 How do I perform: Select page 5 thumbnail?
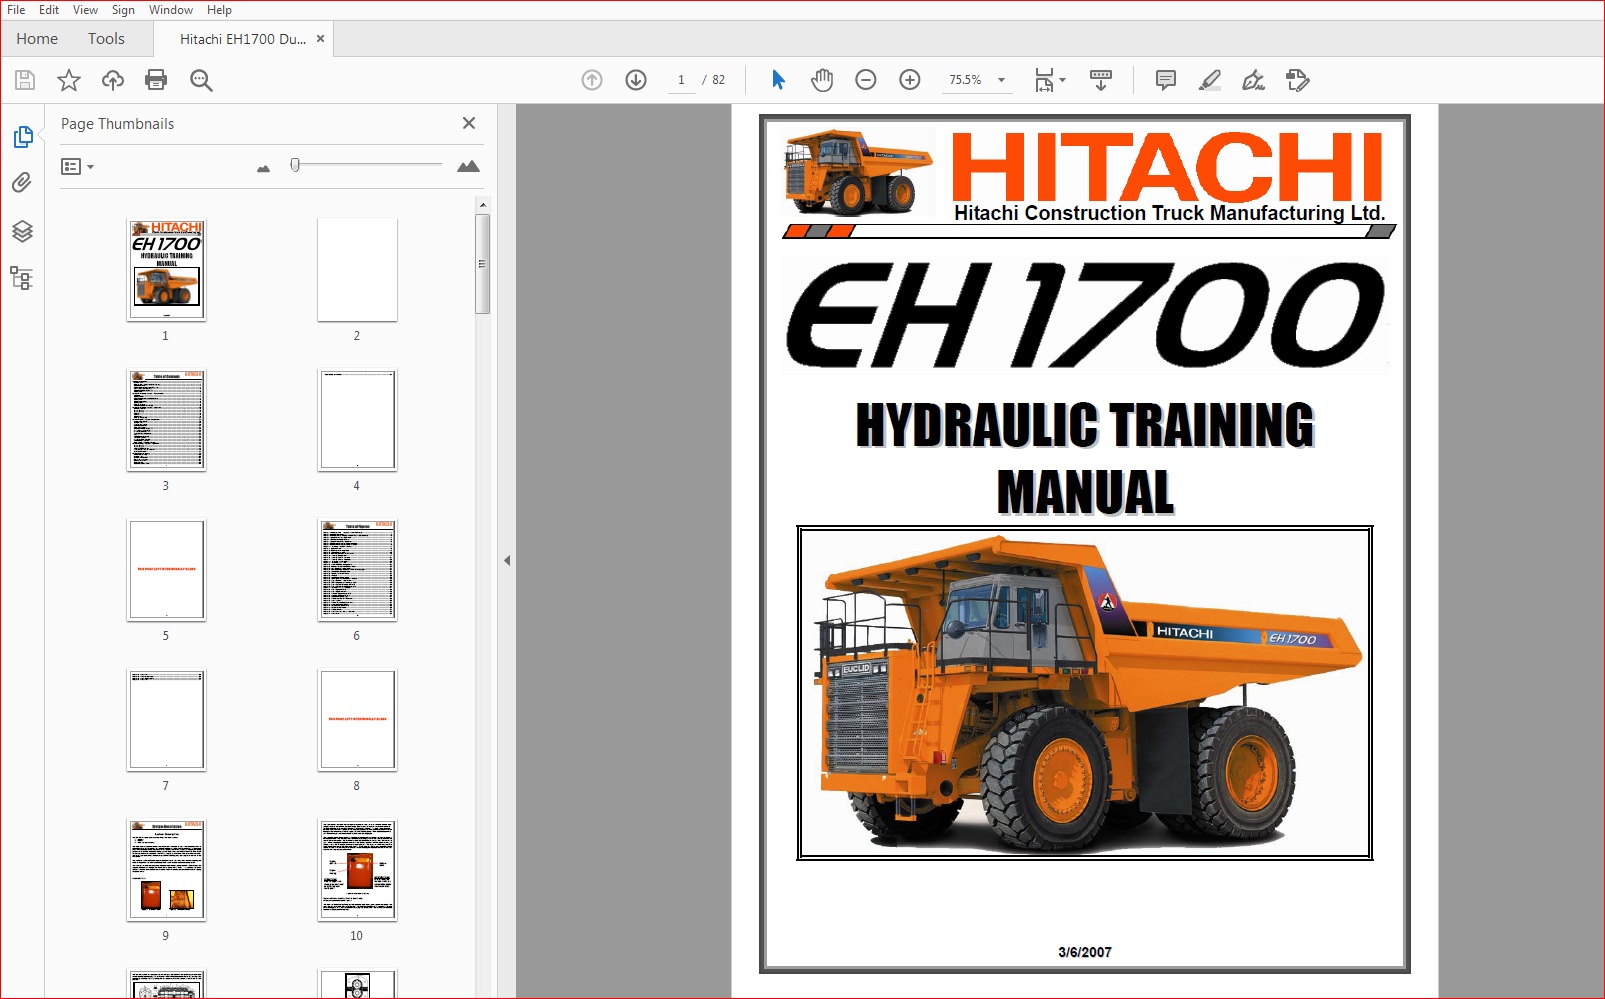(166, 569)
